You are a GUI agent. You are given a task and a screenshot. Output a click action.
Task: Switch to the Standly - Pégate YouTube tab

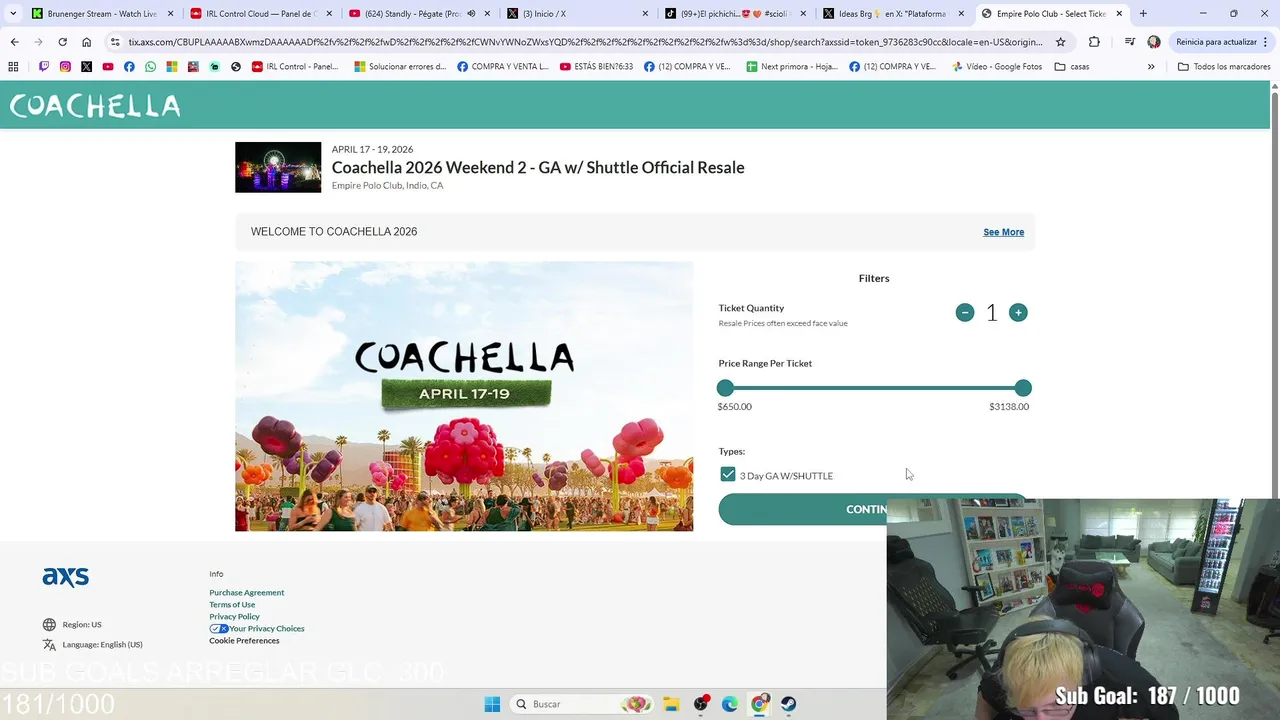(x=418, y=14)
